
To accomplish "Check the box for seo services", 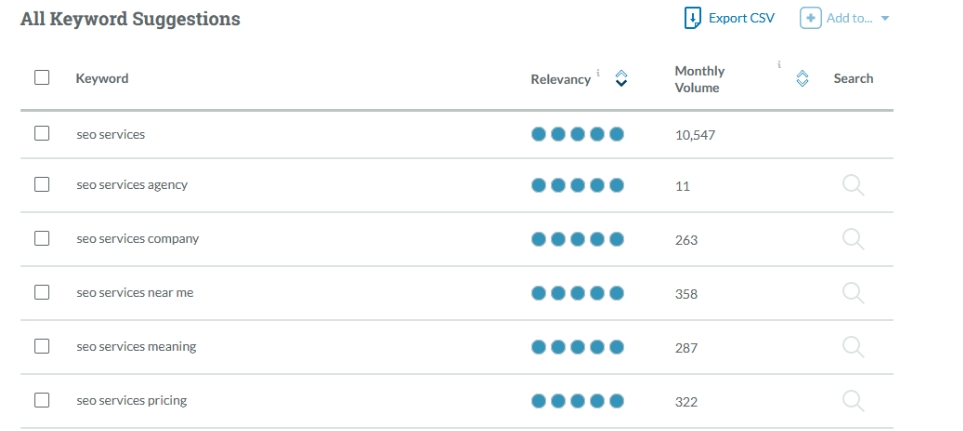I will coord(42,133).
